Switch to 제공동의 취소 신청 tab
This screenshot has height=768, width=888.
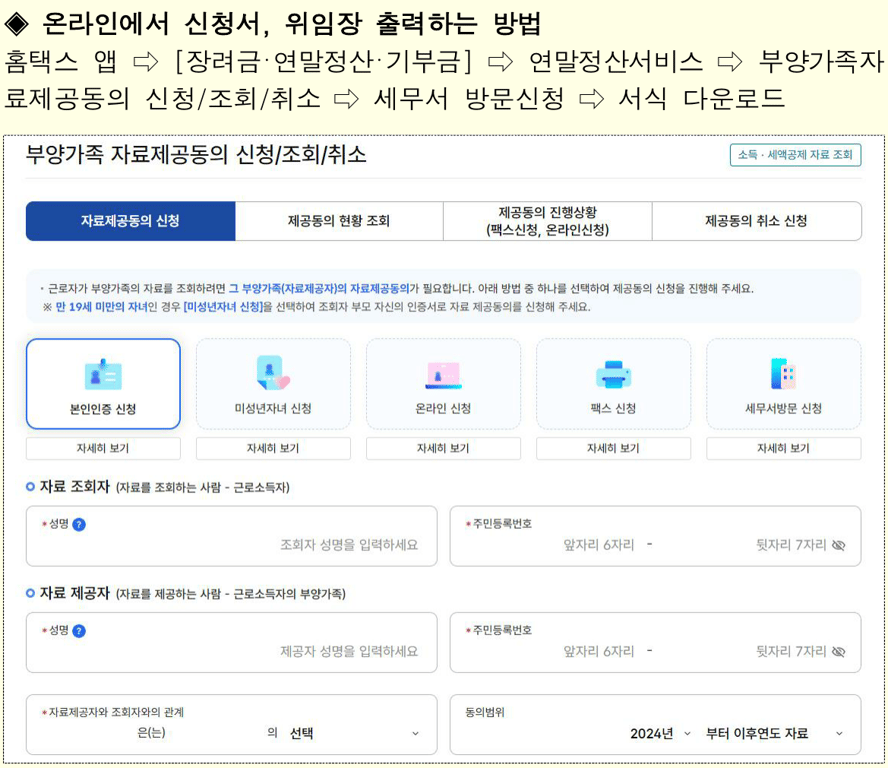click(757, 221)
